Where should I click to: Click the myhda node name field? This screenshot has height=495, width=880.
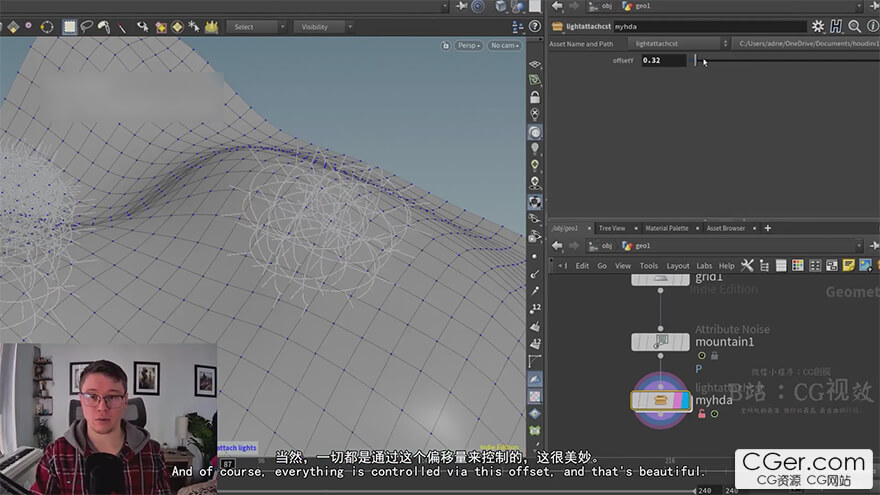(x=709, y=26)
